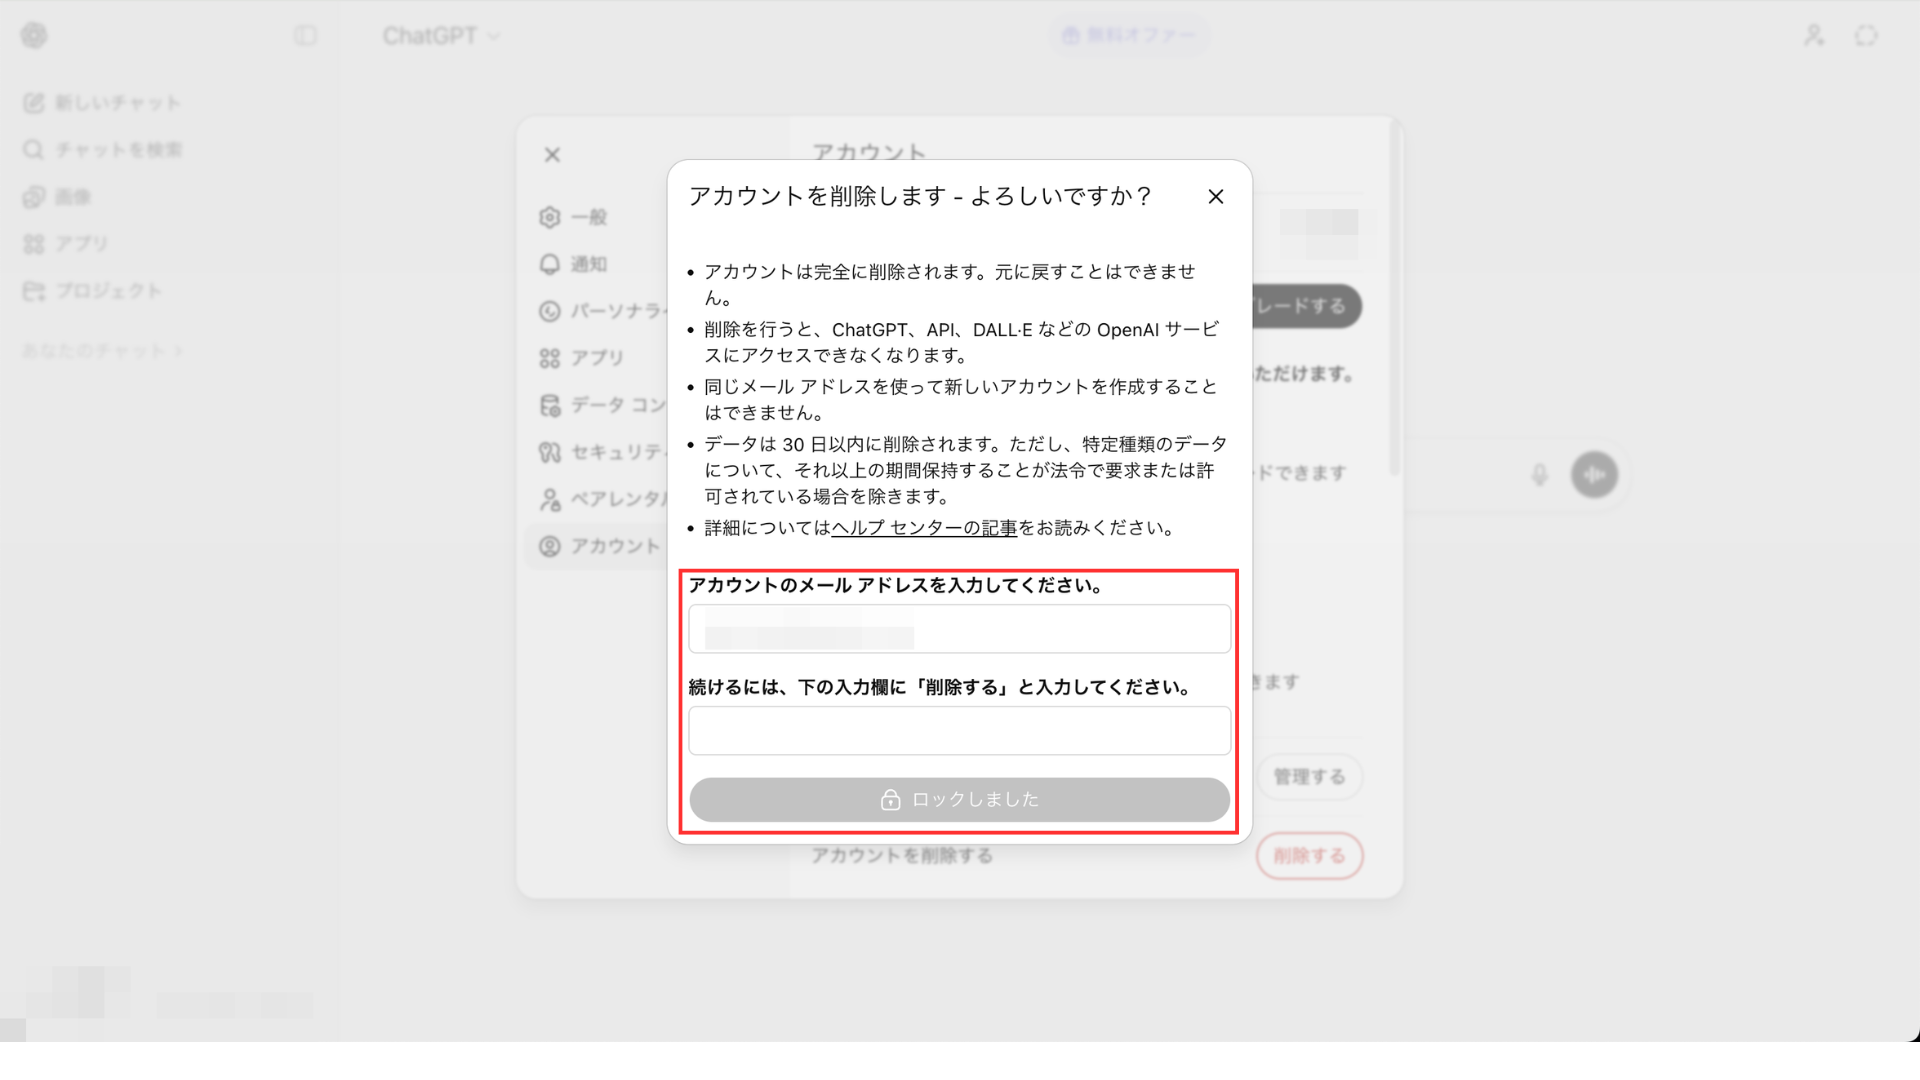The image size is (1920, 1080).
Task: Click the 「削除する」 confirmation text input field
Action: [959, 731]
